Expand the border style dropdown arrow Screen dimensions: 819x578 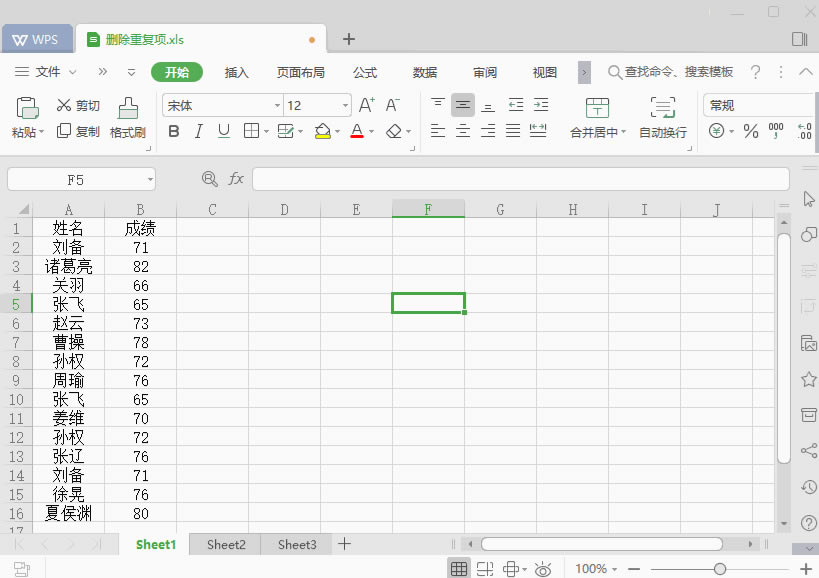265,131
